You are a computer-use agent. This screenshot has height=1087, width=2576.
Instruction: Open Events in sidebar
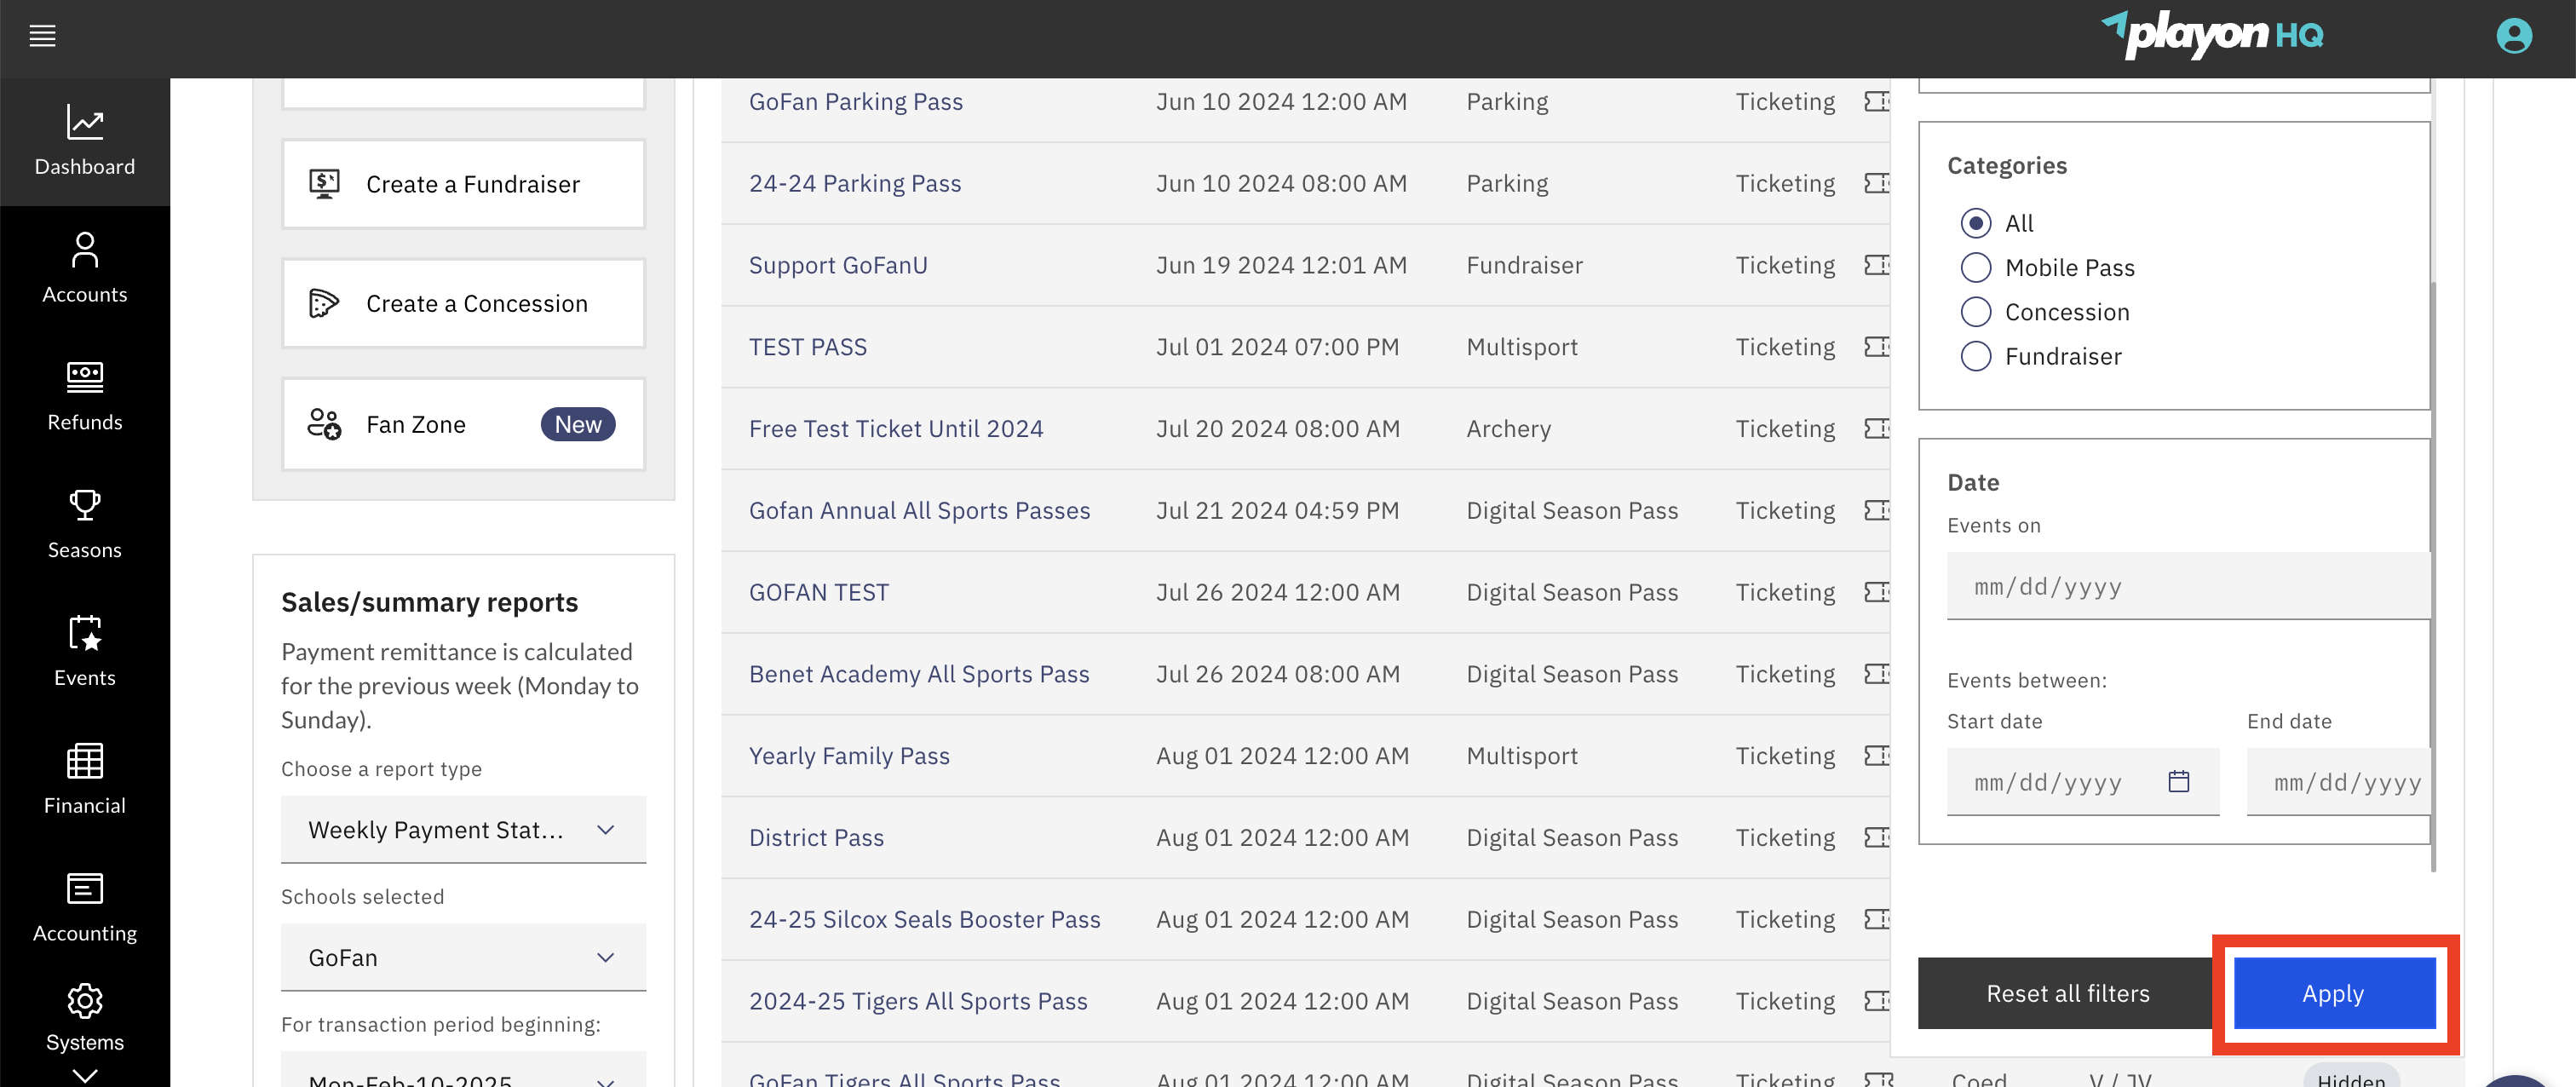85,652
